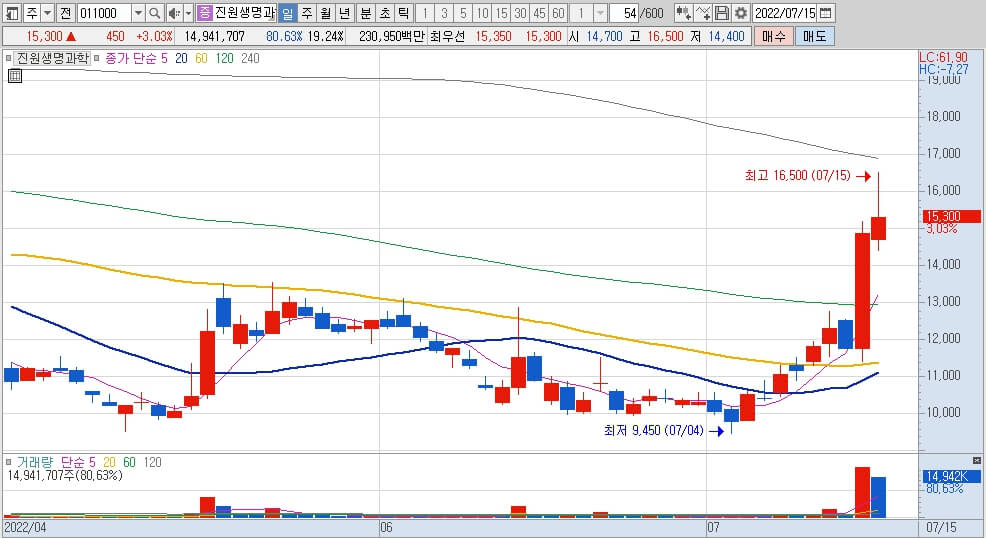
Task: Click the LC:61.90 indicator text
Action: 943,58
